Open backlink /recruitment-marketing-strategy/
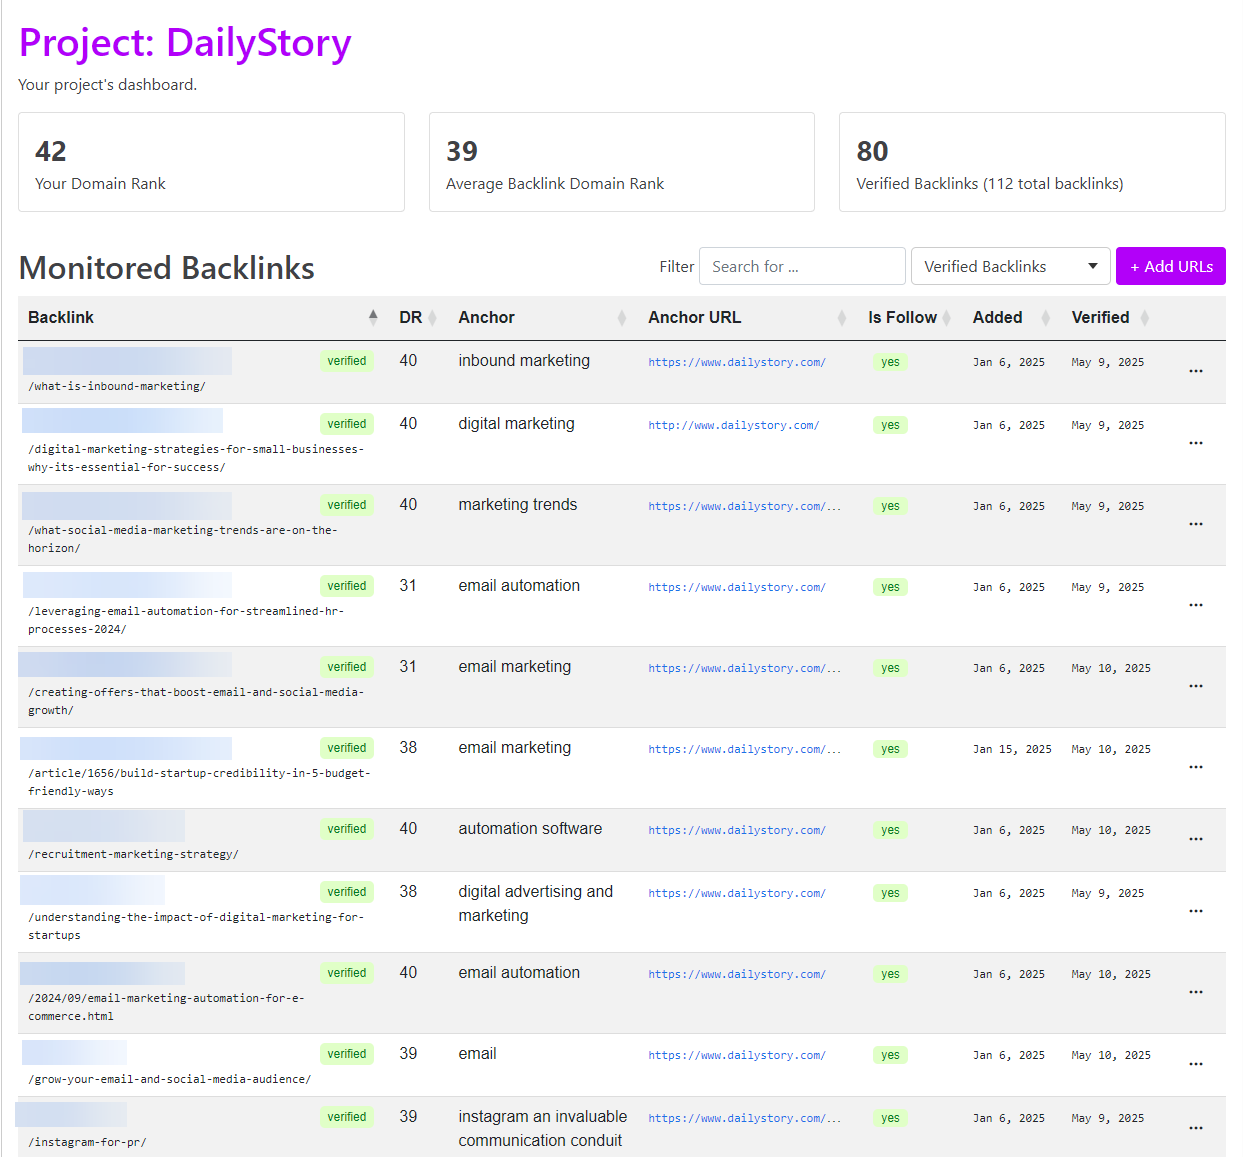The height and width of the screenshot is (1157, 1243). (133, 854)
